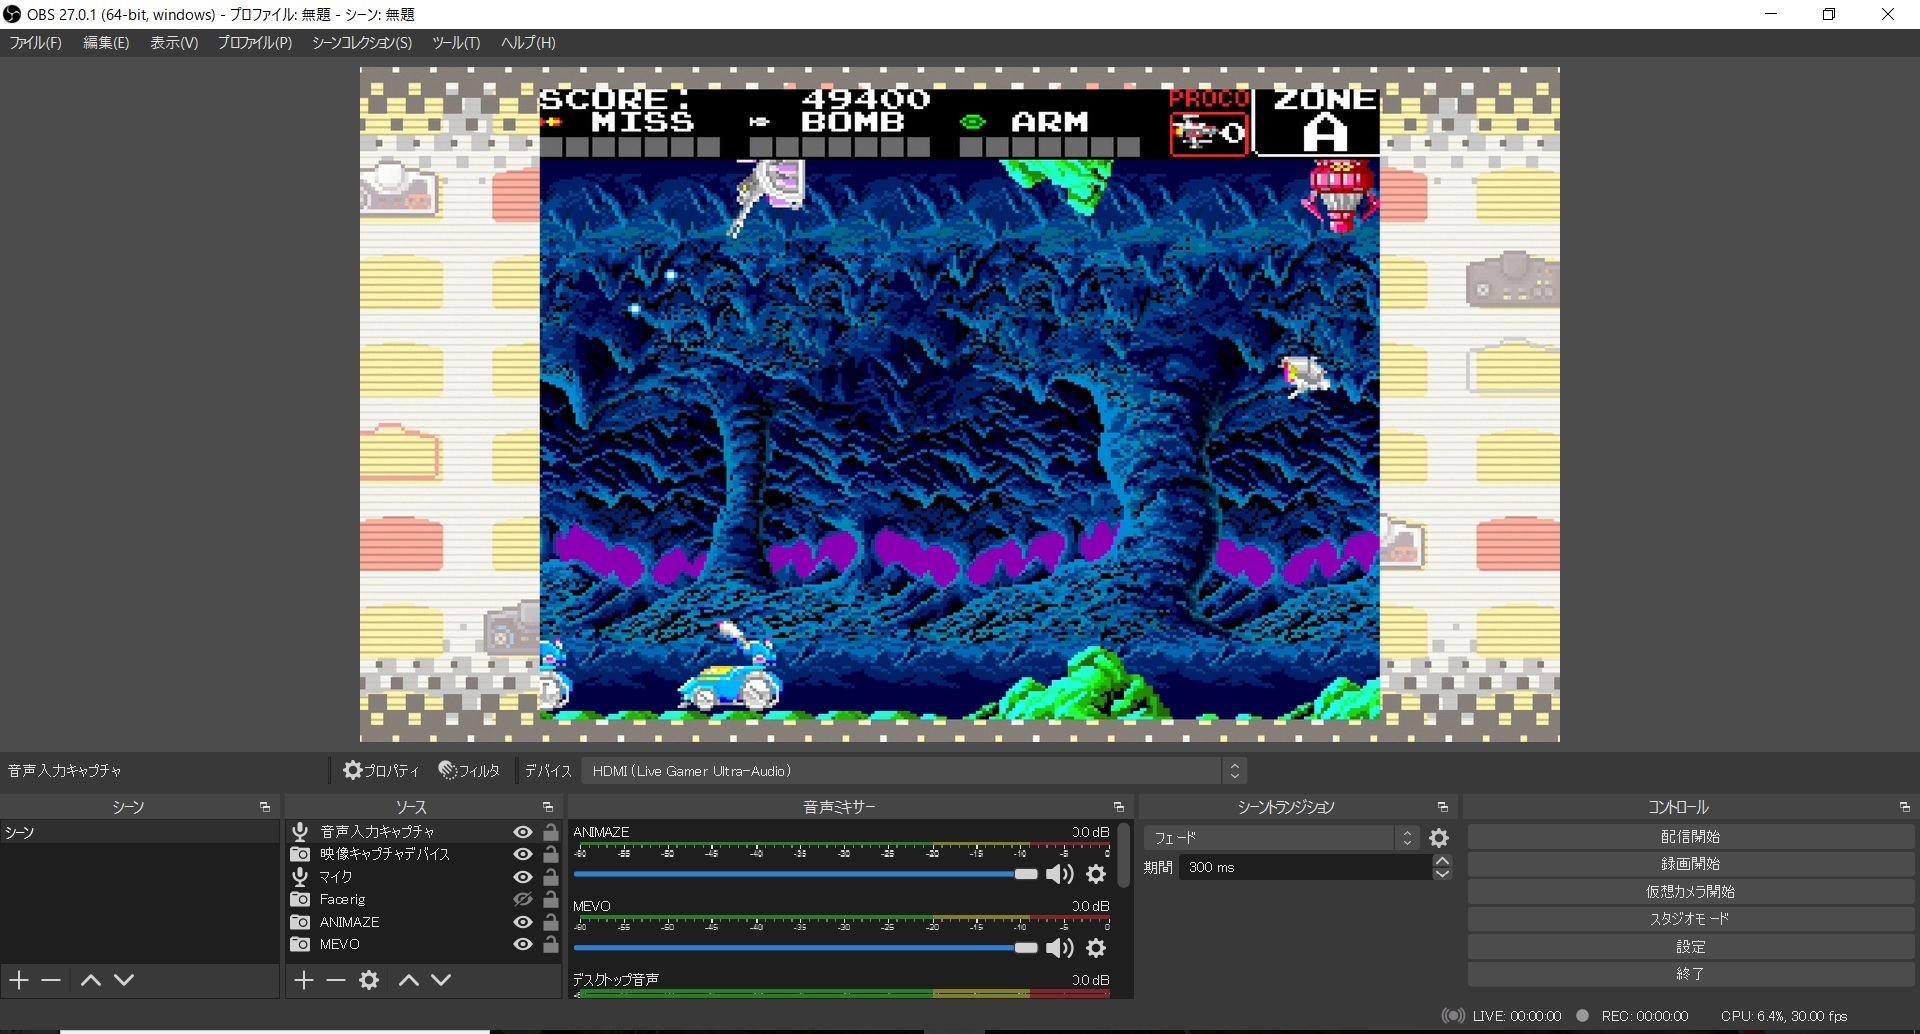Remove the selected source with the minus icon
This screenshot has width=1920, height=1034.
coord(336,980)
